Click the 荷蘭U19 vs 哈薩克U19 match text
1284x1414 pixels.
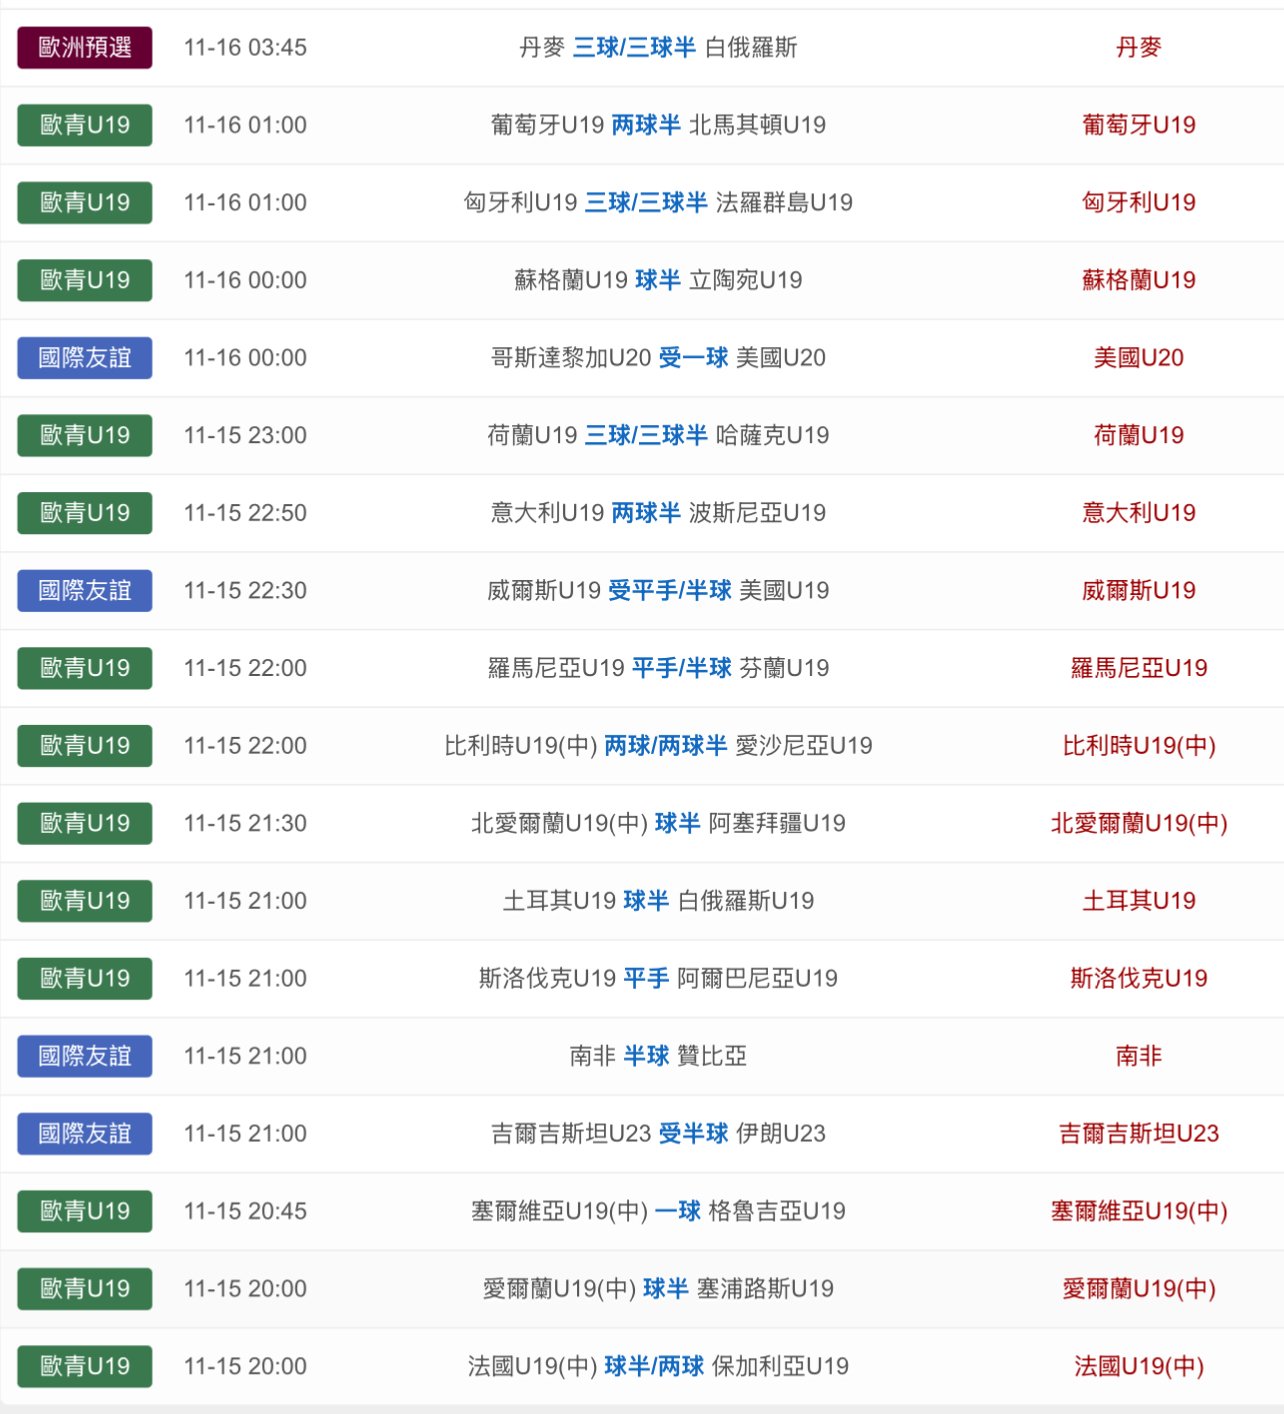[658, 436]
